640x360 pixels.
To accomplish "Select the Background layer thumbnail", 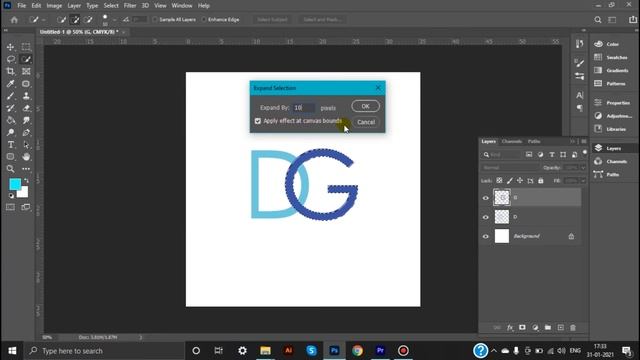I will click(502, 236).
